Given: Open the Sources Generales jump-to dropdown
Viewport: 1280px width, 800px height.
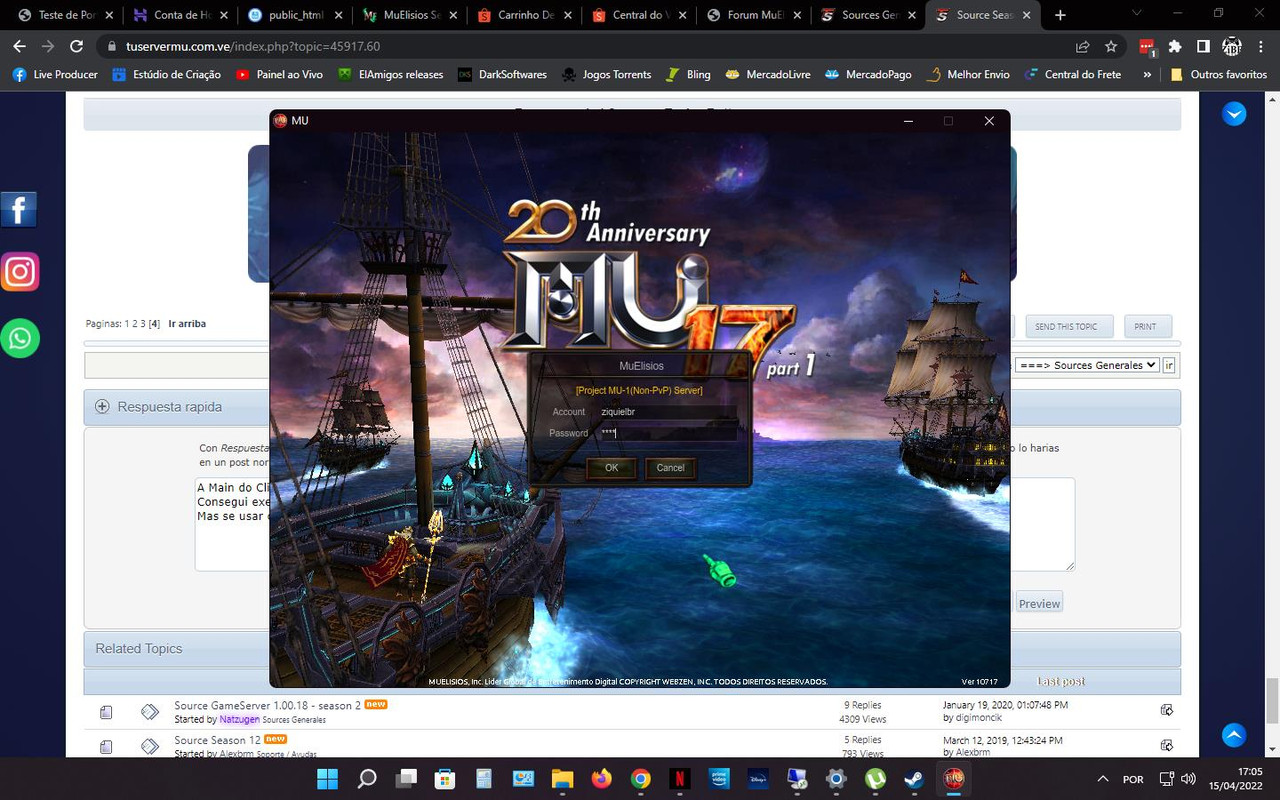Looking at the screenshot, I should tap(1087, 365).
